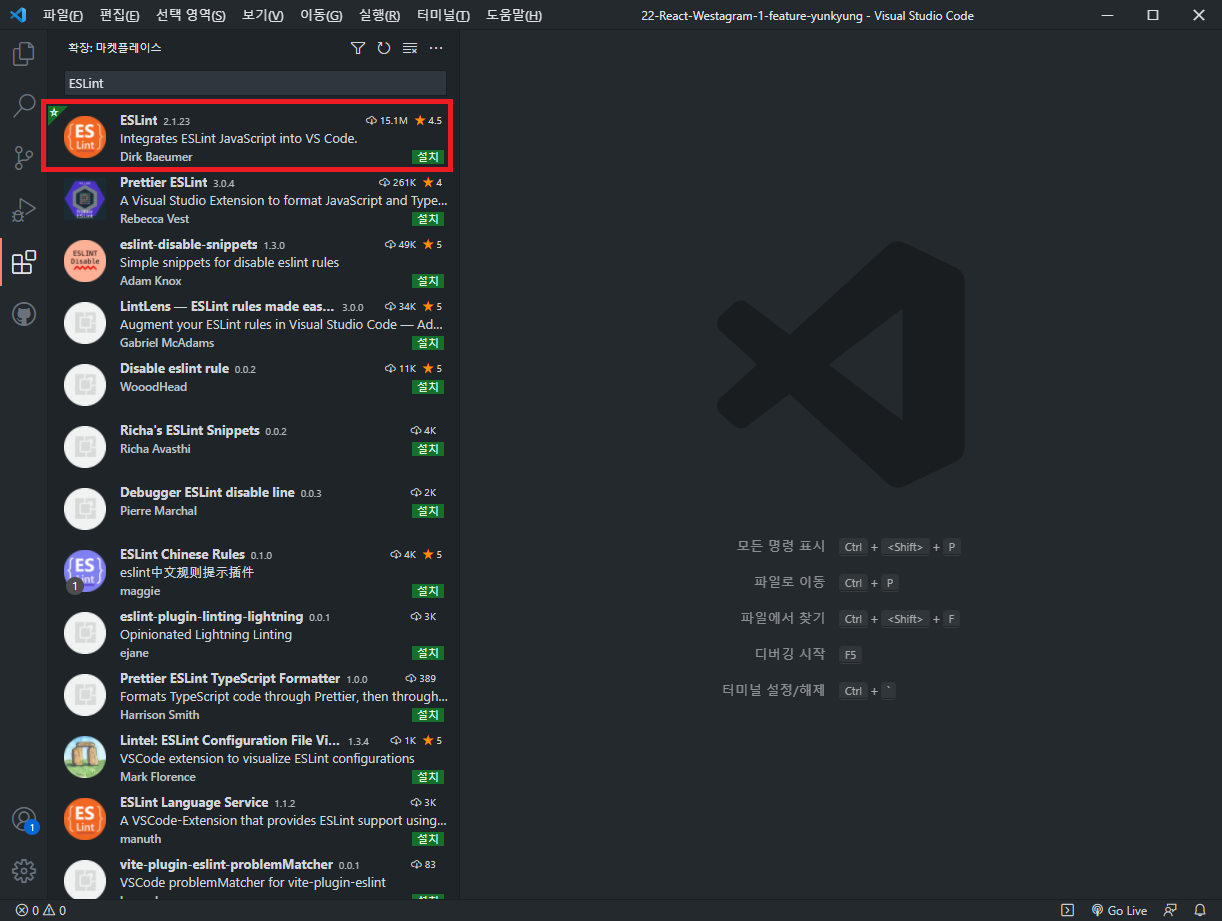
Task: Select vite-plugin-eslint-problemMatcher title
Action: [x=226, y=864]
